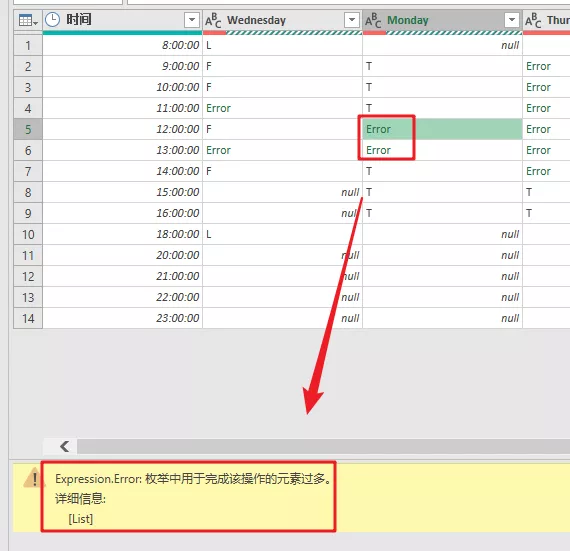Click the 20:00:00 time cell

(123, 255)
